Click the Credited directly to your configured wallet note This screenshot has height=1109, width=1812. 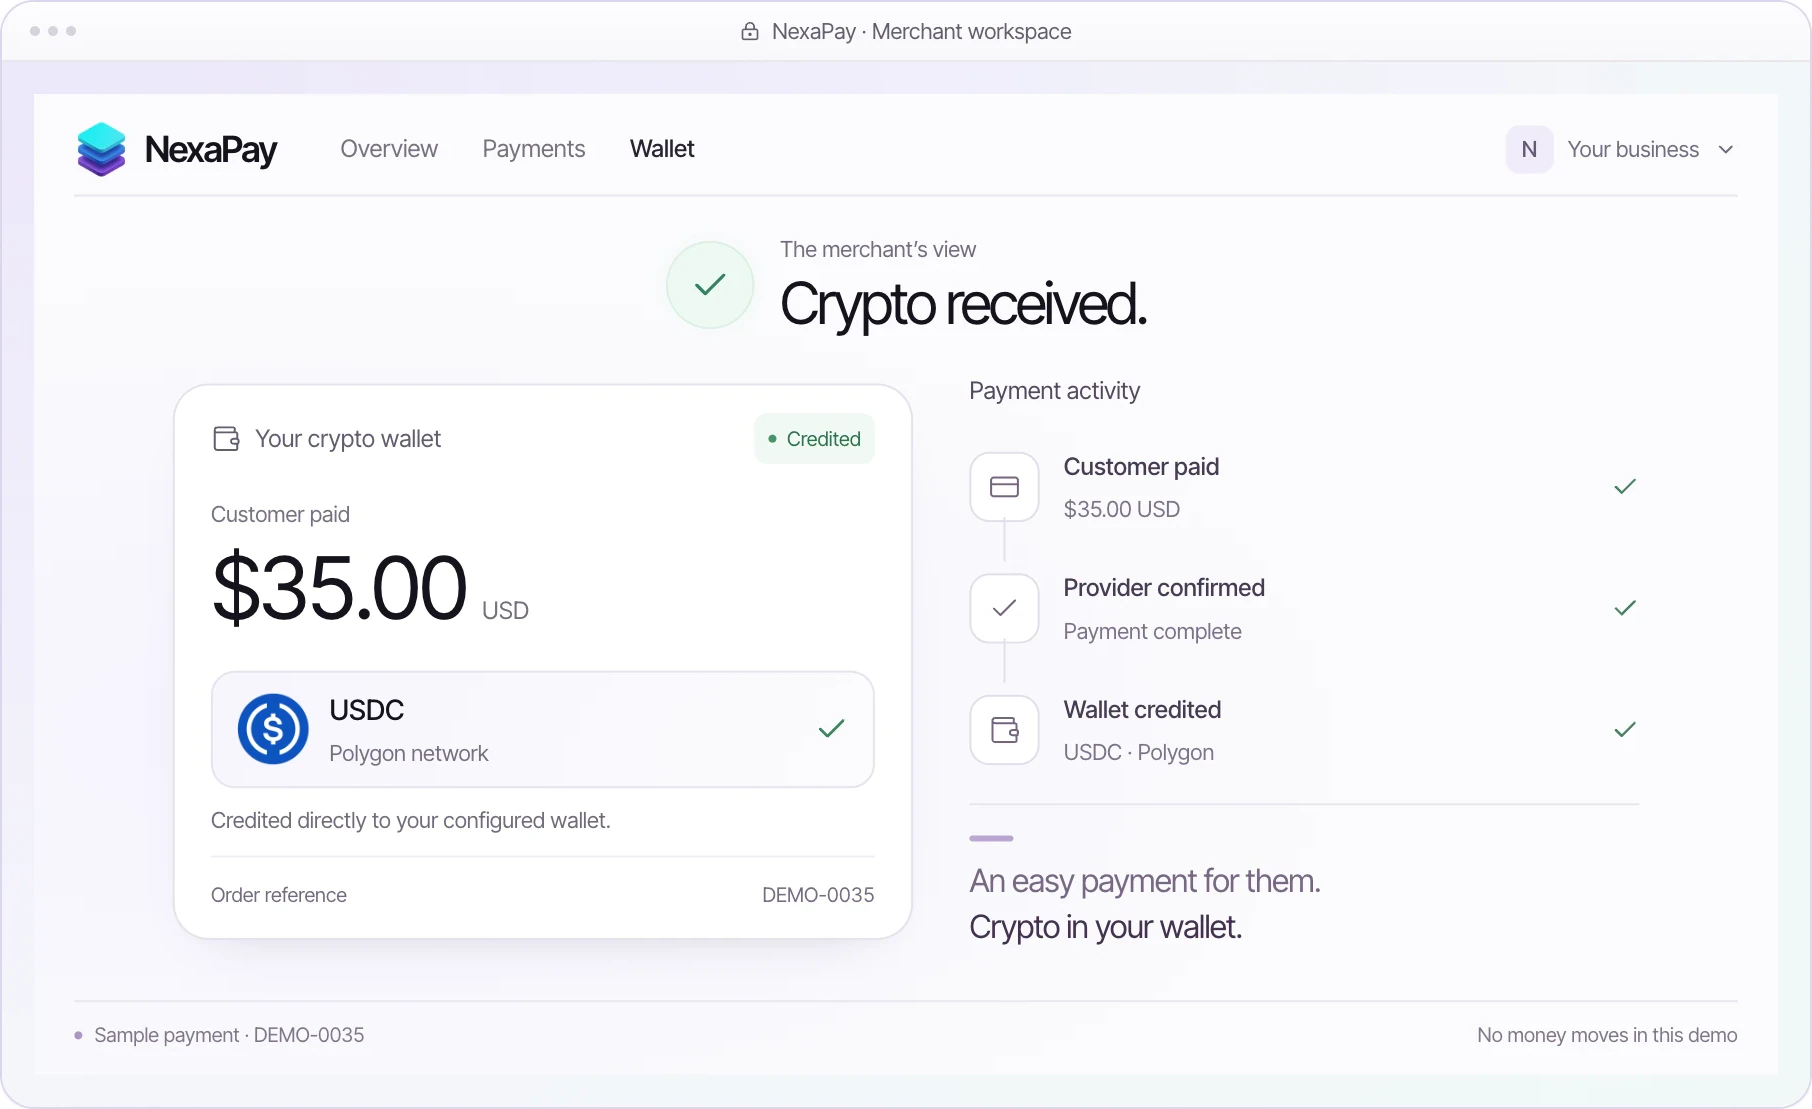click(411, 821)
